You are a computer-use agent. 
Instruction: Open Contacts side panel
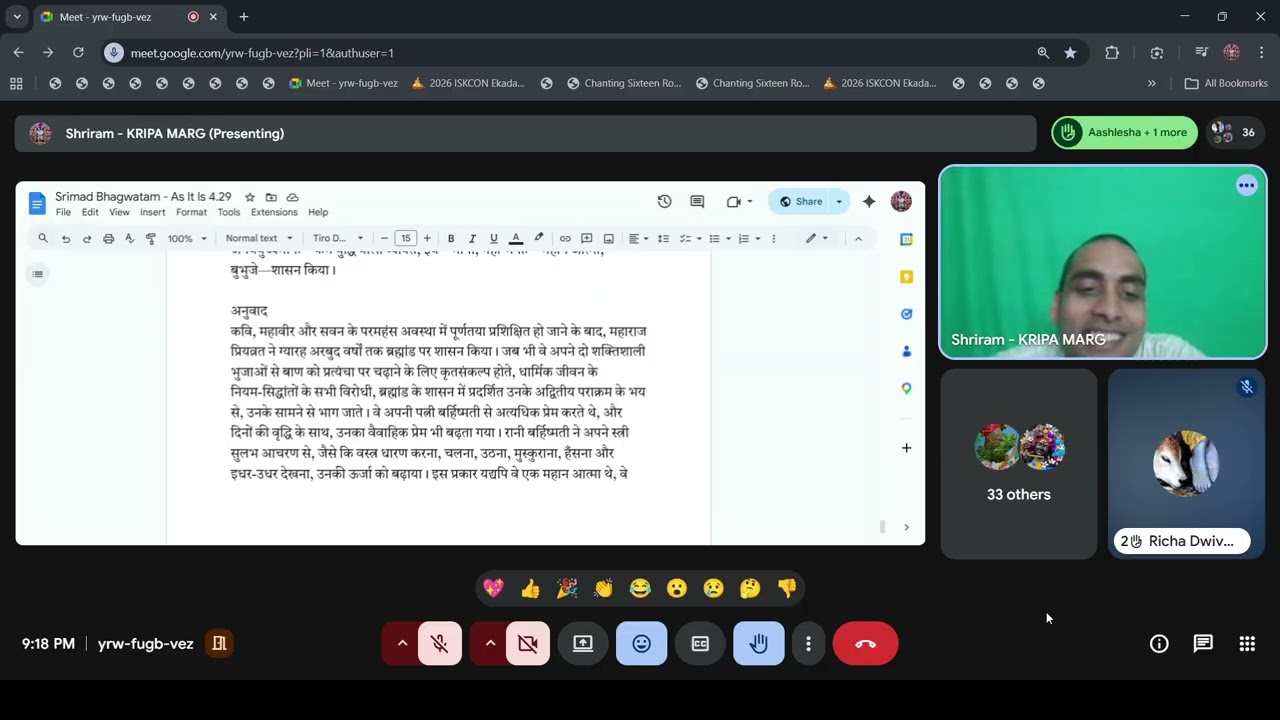point(906,351)
